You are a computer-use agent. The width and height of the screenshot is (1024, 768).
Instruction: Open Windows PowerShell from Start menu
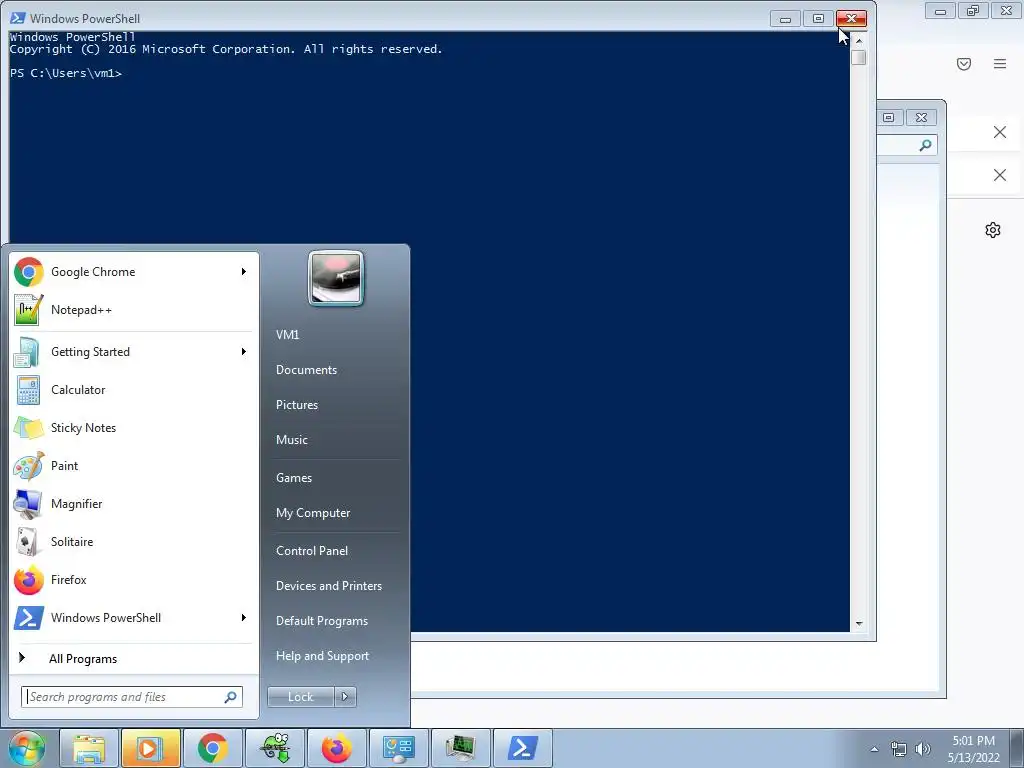pyautogui.click(x=134, y=618)
